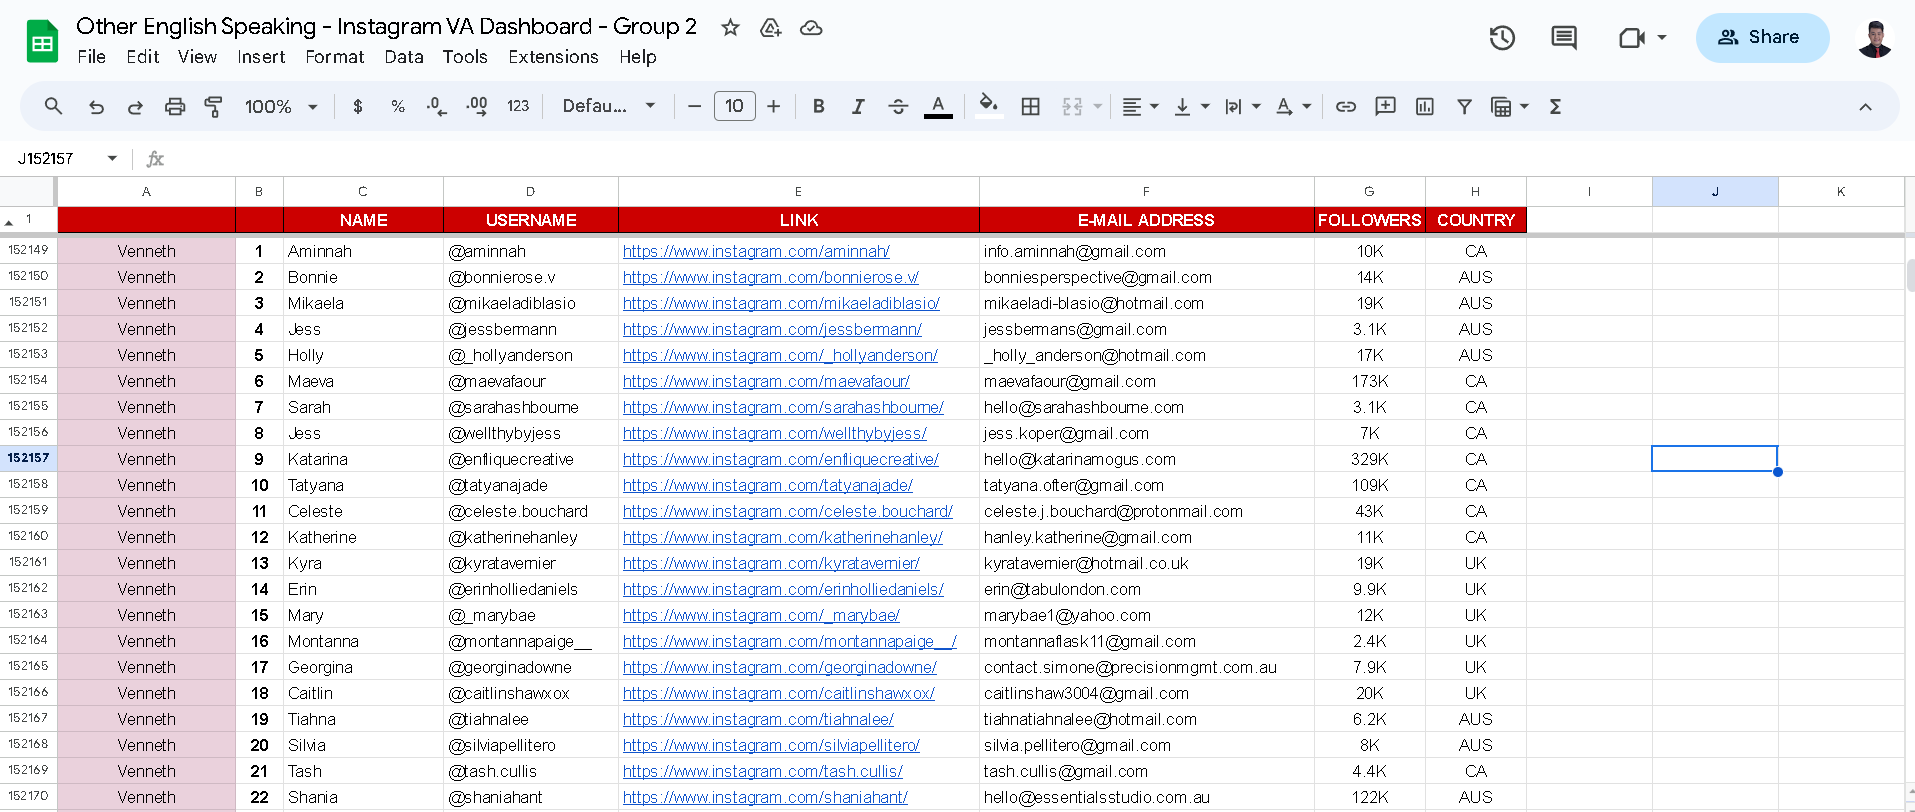This screenshot has width=1915, height=812.
Task: Print the spreadsheet
Action: 175,106
